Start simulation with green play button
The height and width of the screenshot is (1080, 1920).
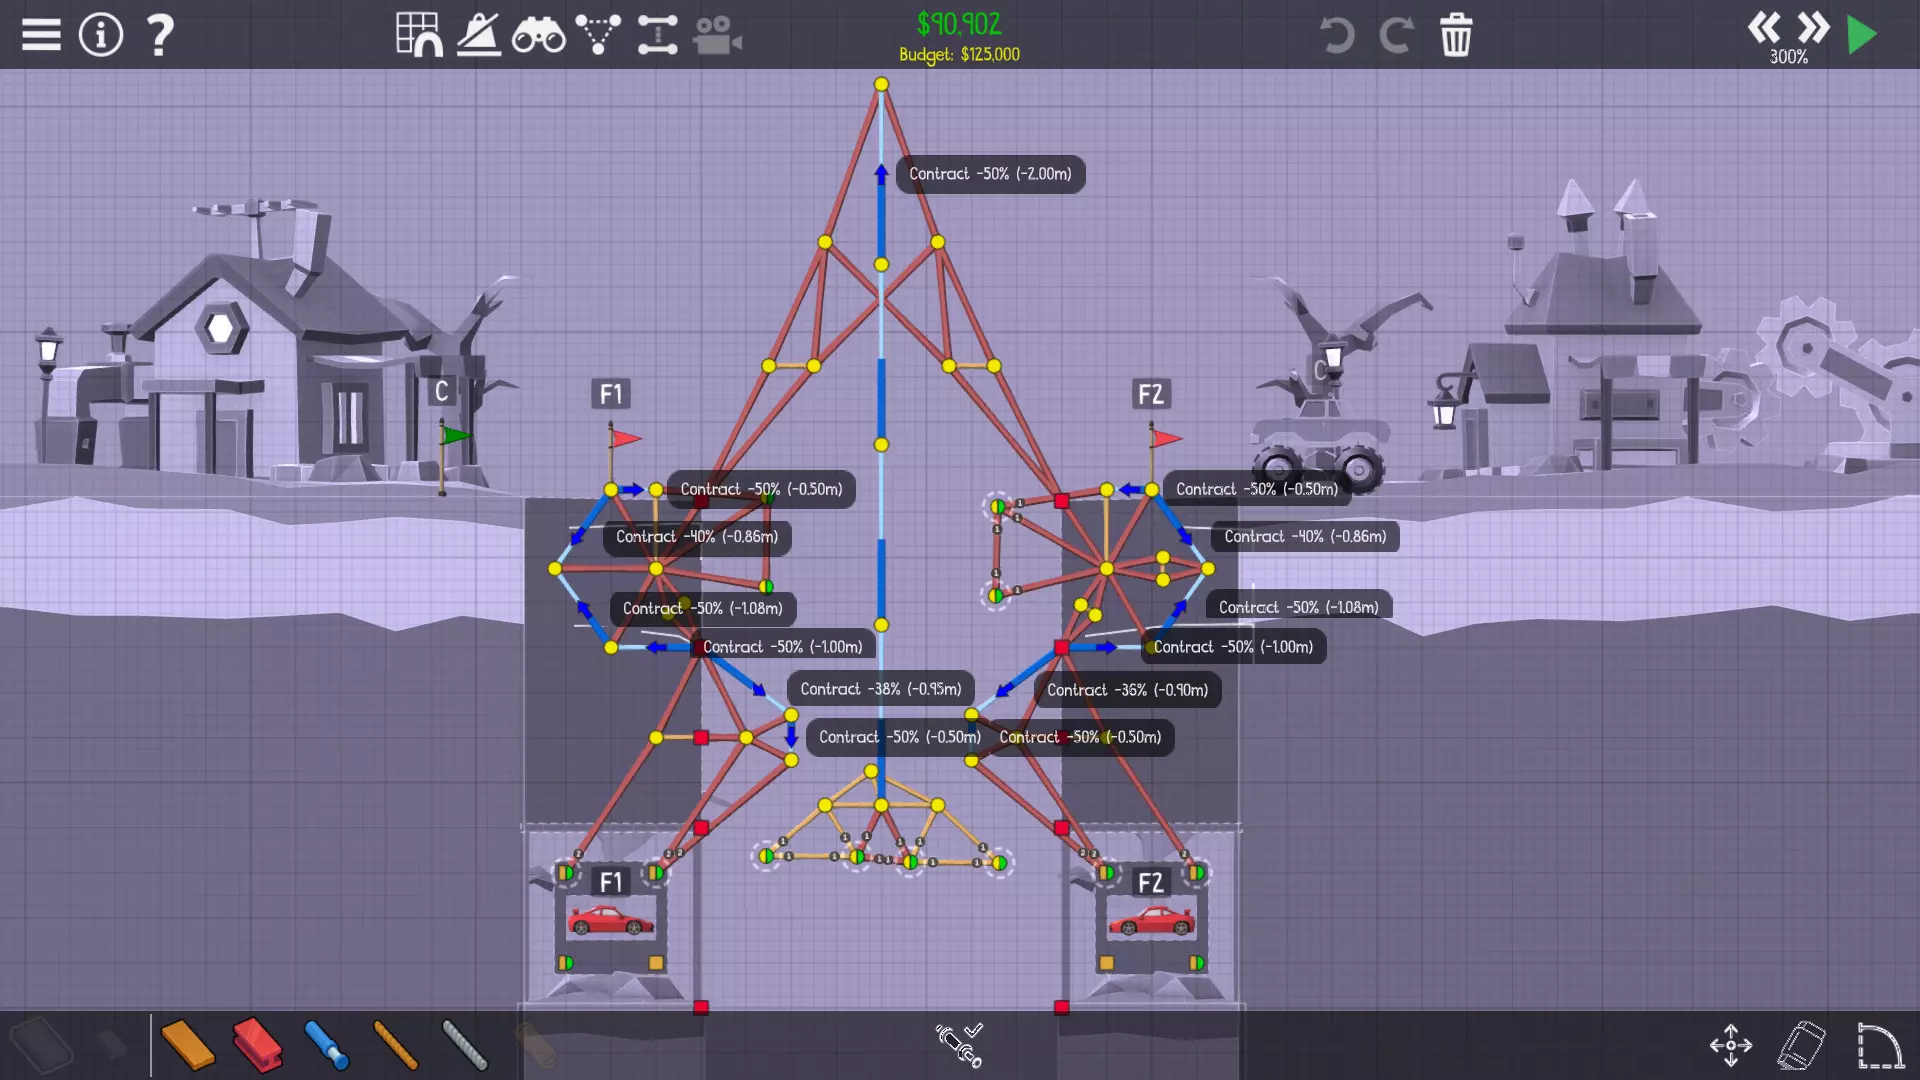point(1862,35)
